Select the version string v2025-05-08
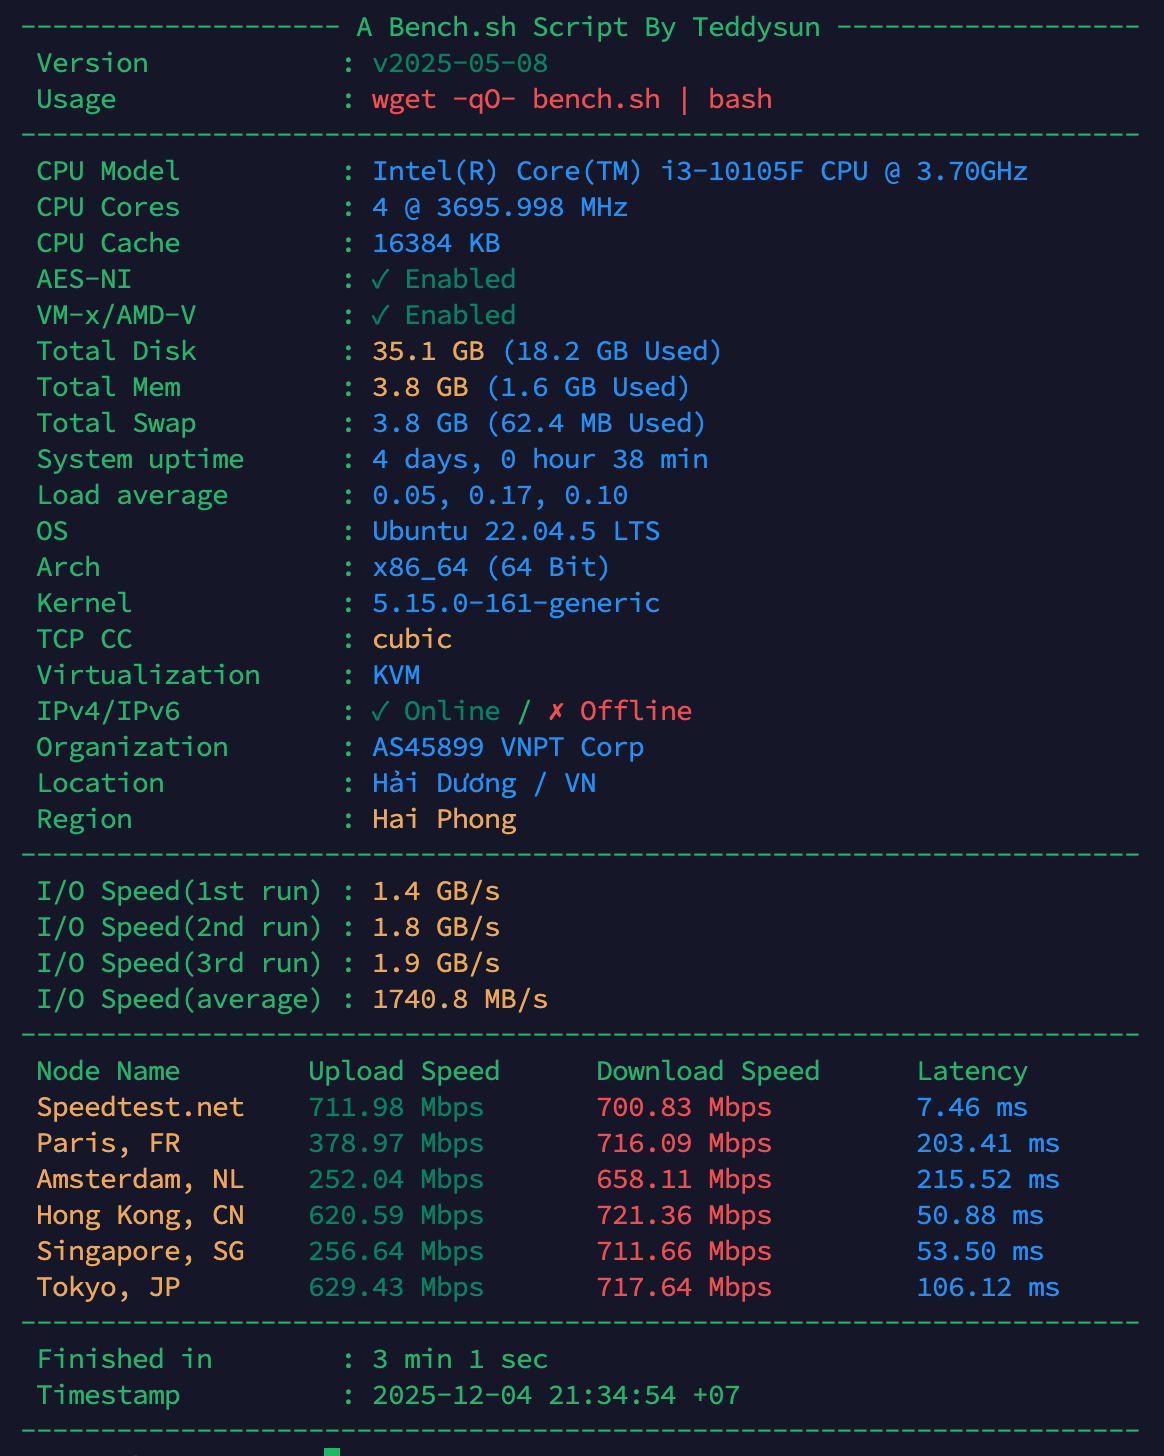Screen dimensions: 1164x1456 [x=460, y=63]
